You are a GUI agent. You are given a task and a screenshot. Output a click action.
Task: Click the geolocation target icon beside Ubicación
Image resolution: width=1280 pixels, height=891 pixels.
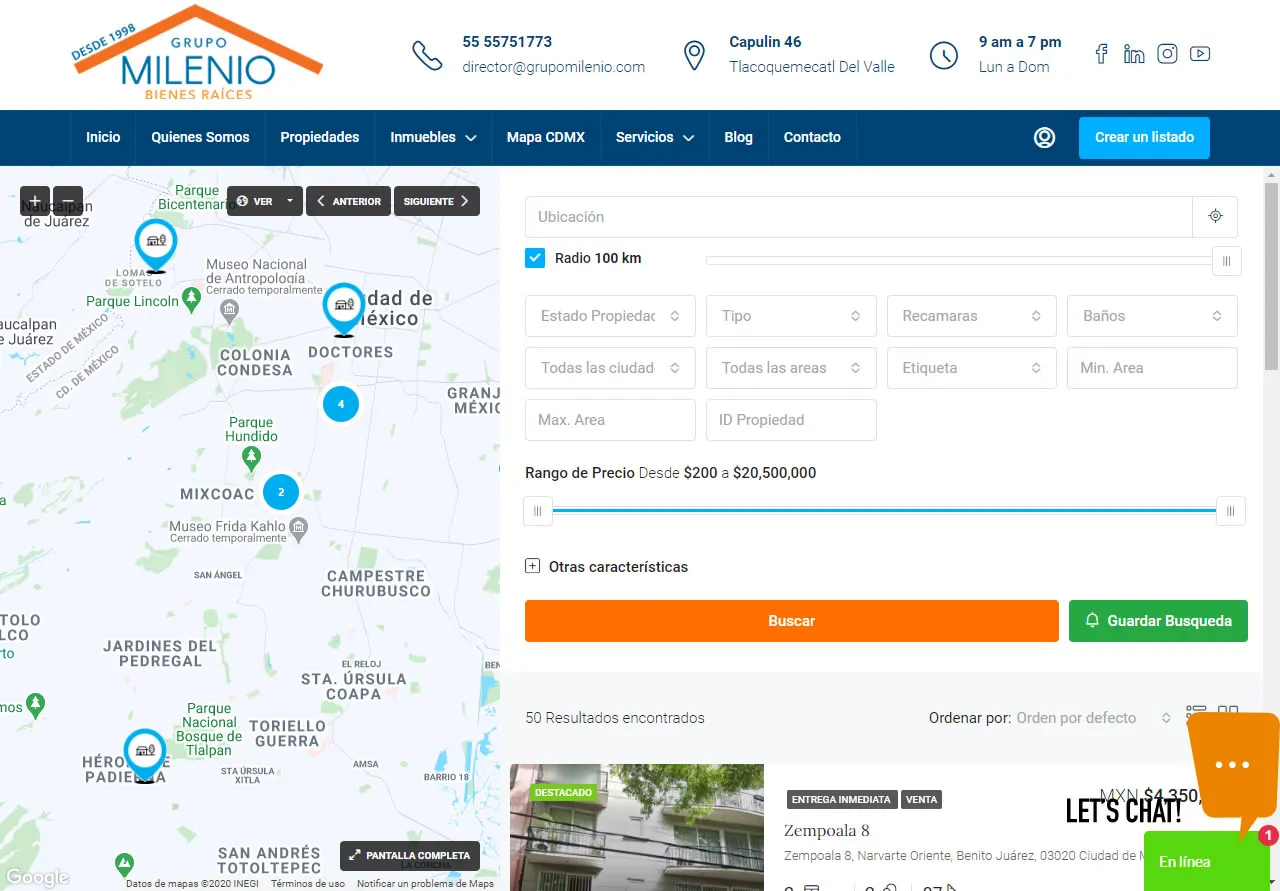[x=1215, y=216]
